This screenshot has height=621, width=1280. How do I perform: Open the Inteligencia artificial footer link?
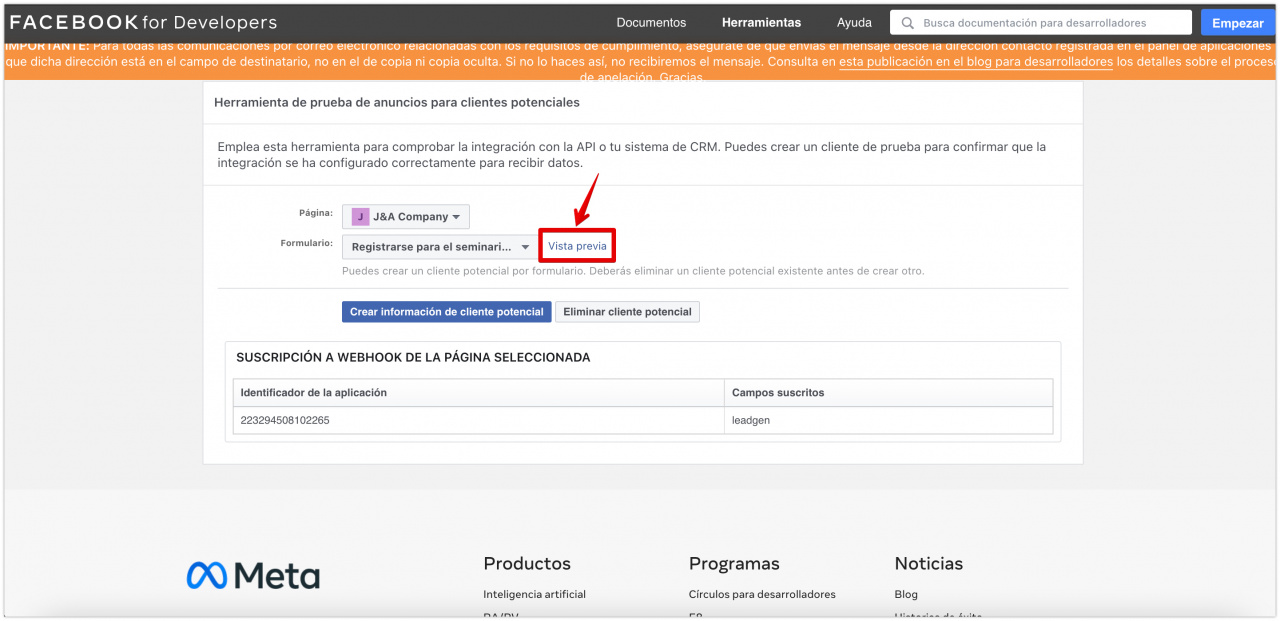534,594
